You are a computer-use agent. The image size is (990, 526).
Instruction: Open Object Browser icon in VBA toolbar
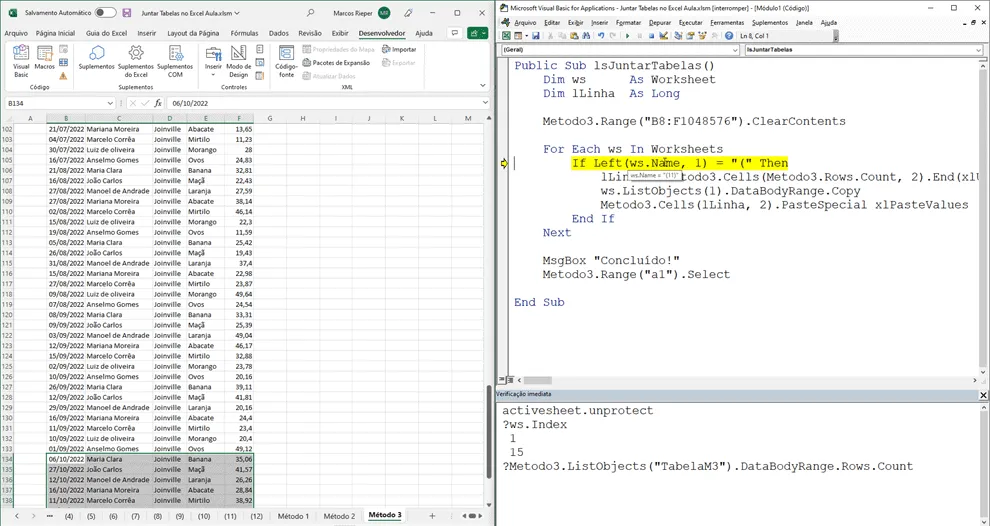(702, 36)
